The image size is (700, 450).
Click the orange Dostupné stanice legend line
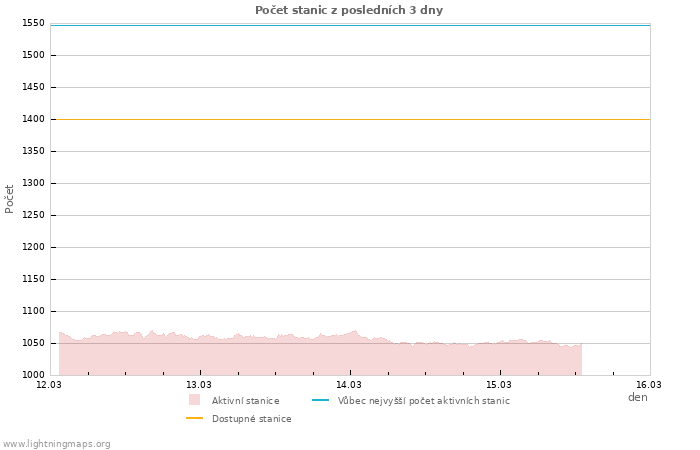[x=194, y=418]
